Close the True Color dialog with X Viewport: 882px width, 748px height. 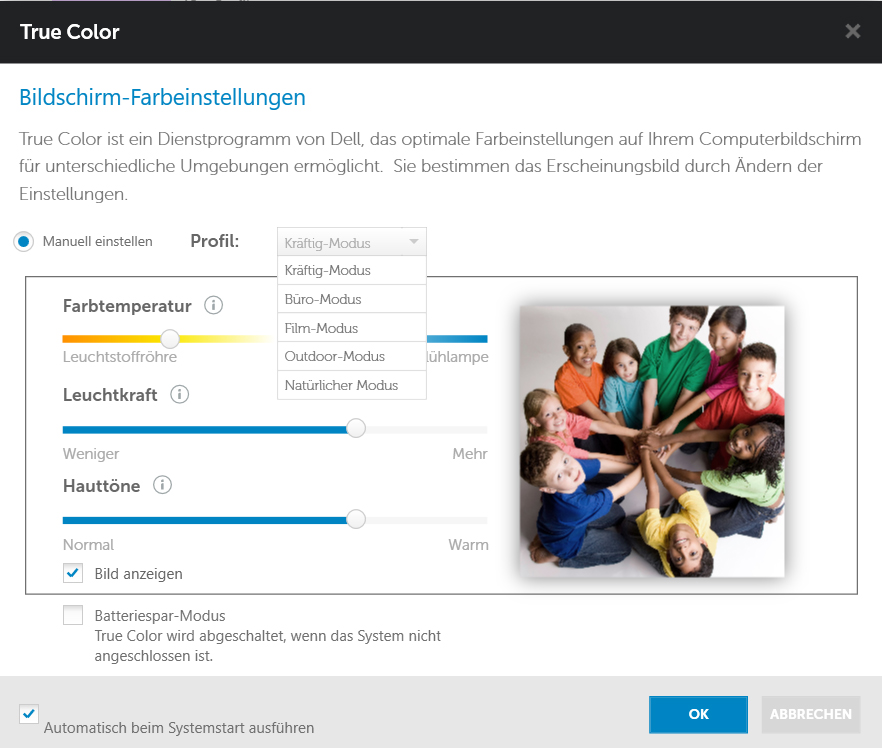pyautogui.click(x=853, y=31)
